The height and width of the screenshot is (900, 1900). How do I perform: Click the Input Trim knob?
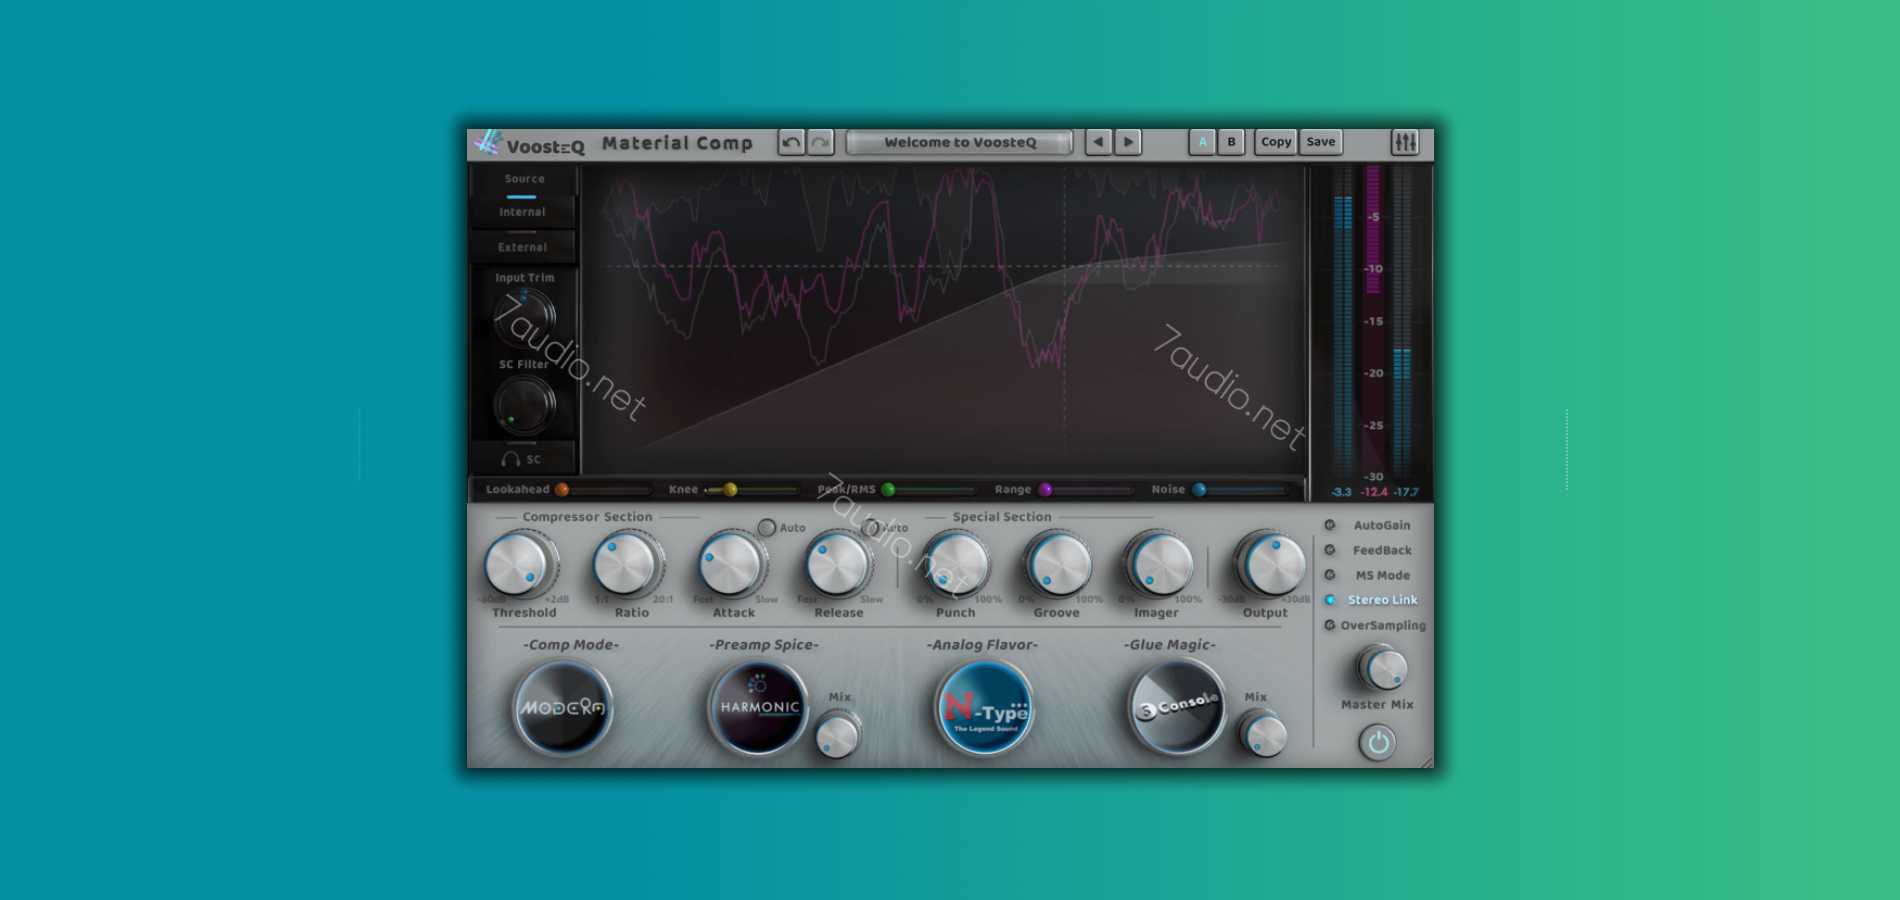524,316
